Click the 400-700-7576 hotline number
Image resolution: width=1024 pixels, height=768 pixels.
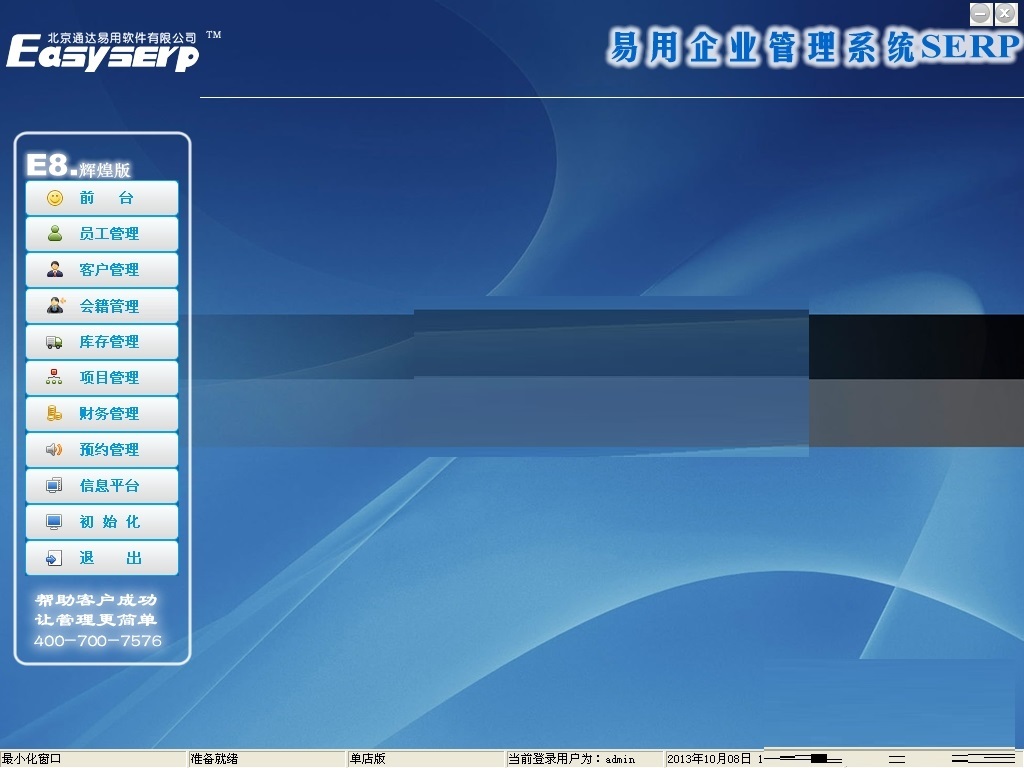pos(98,641)
